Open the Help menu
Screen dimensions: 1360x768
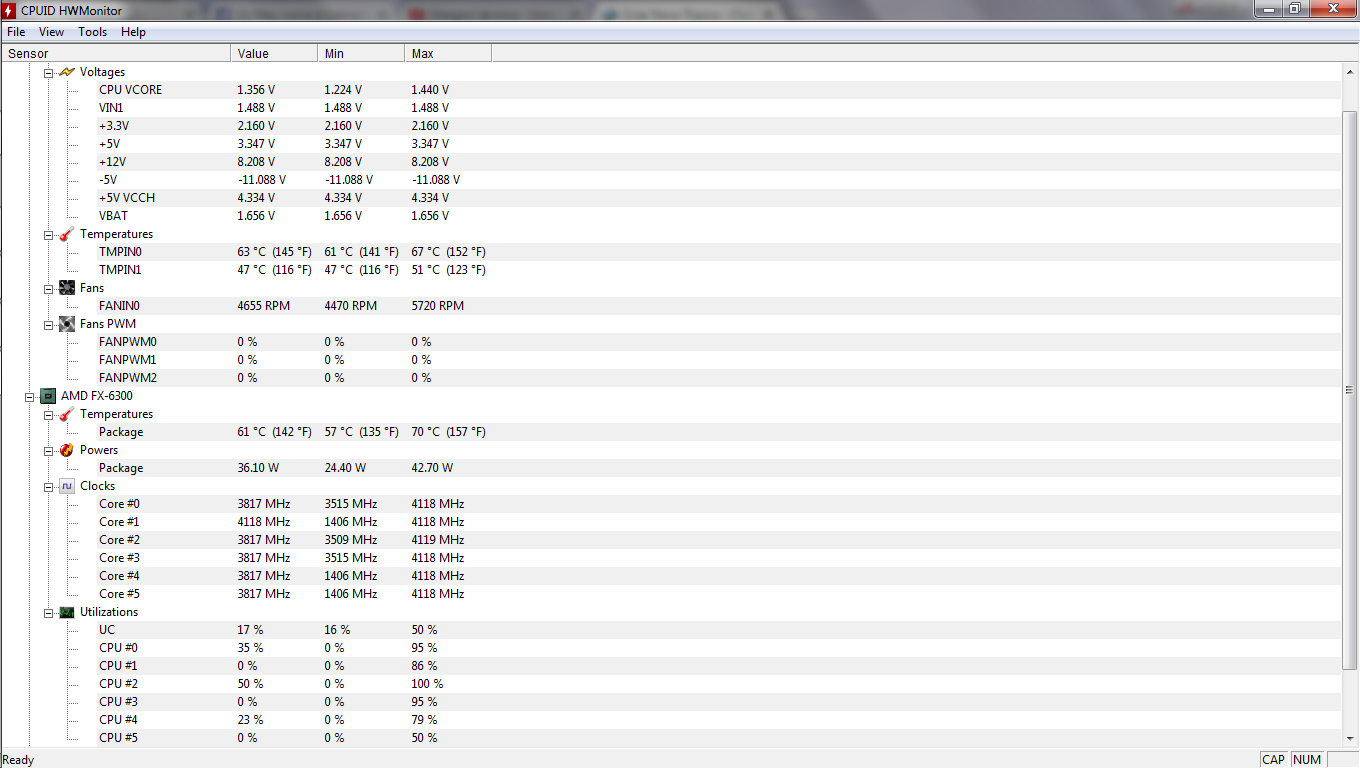click(x=133, y=32)
